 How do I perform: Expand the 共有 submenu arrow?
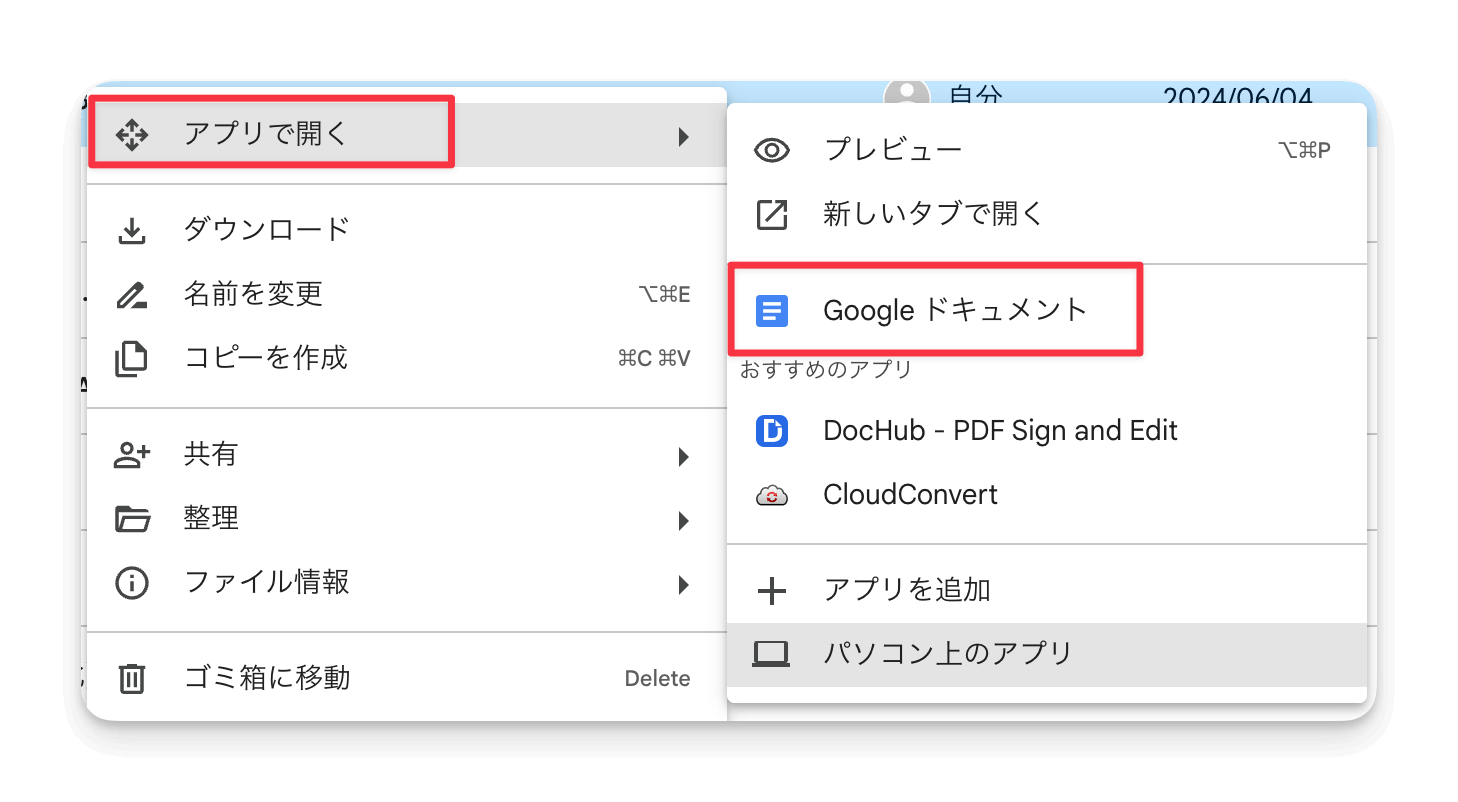684,457
